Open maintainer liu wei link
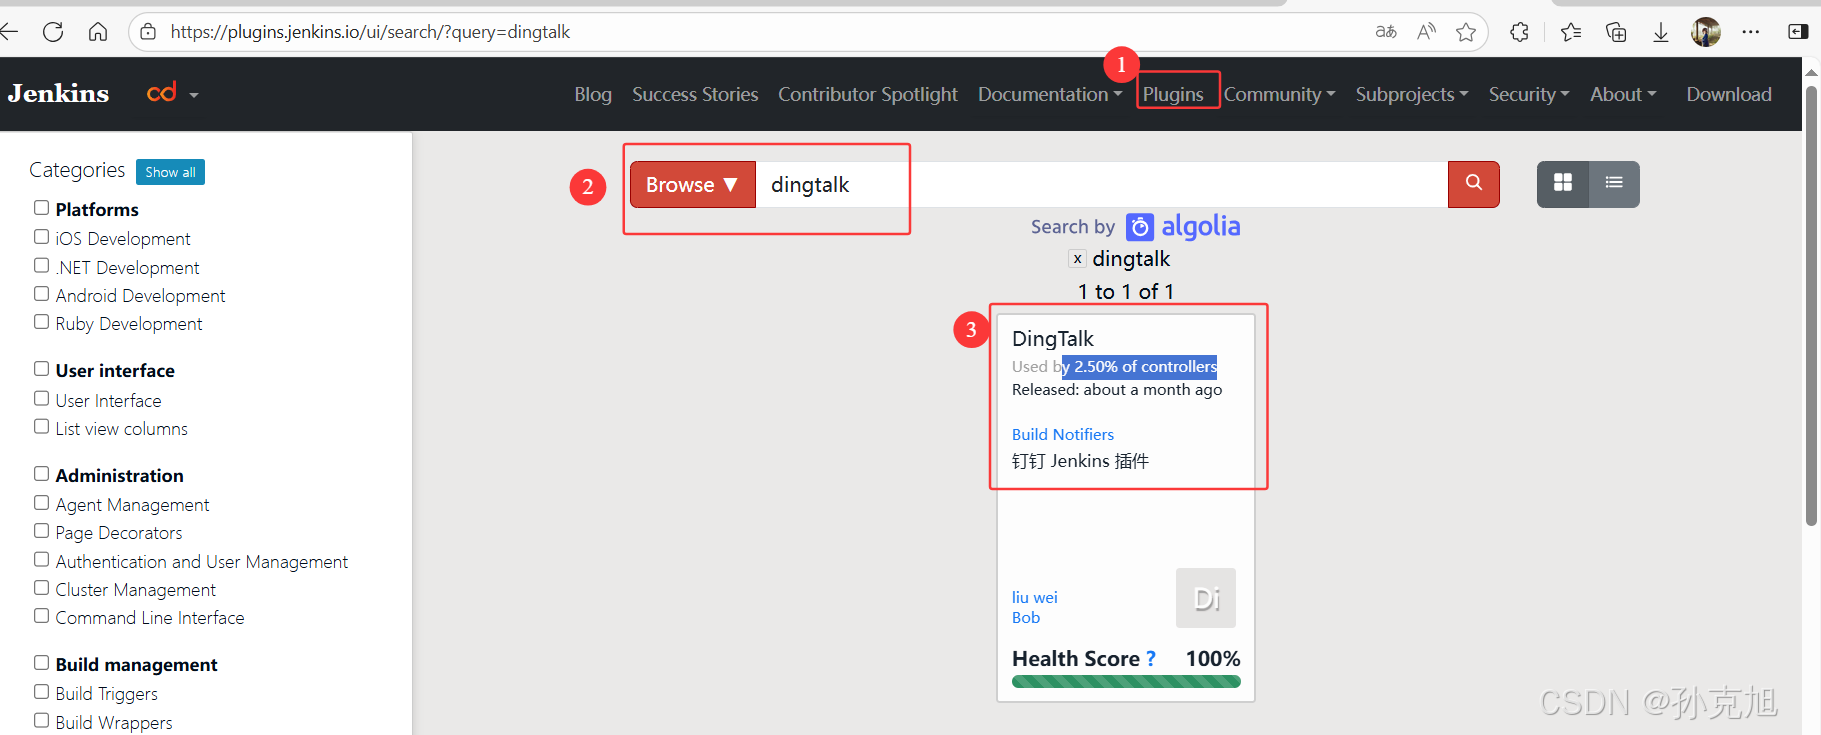Viewport: 1821px width, 735px height. click(1035, 597)
